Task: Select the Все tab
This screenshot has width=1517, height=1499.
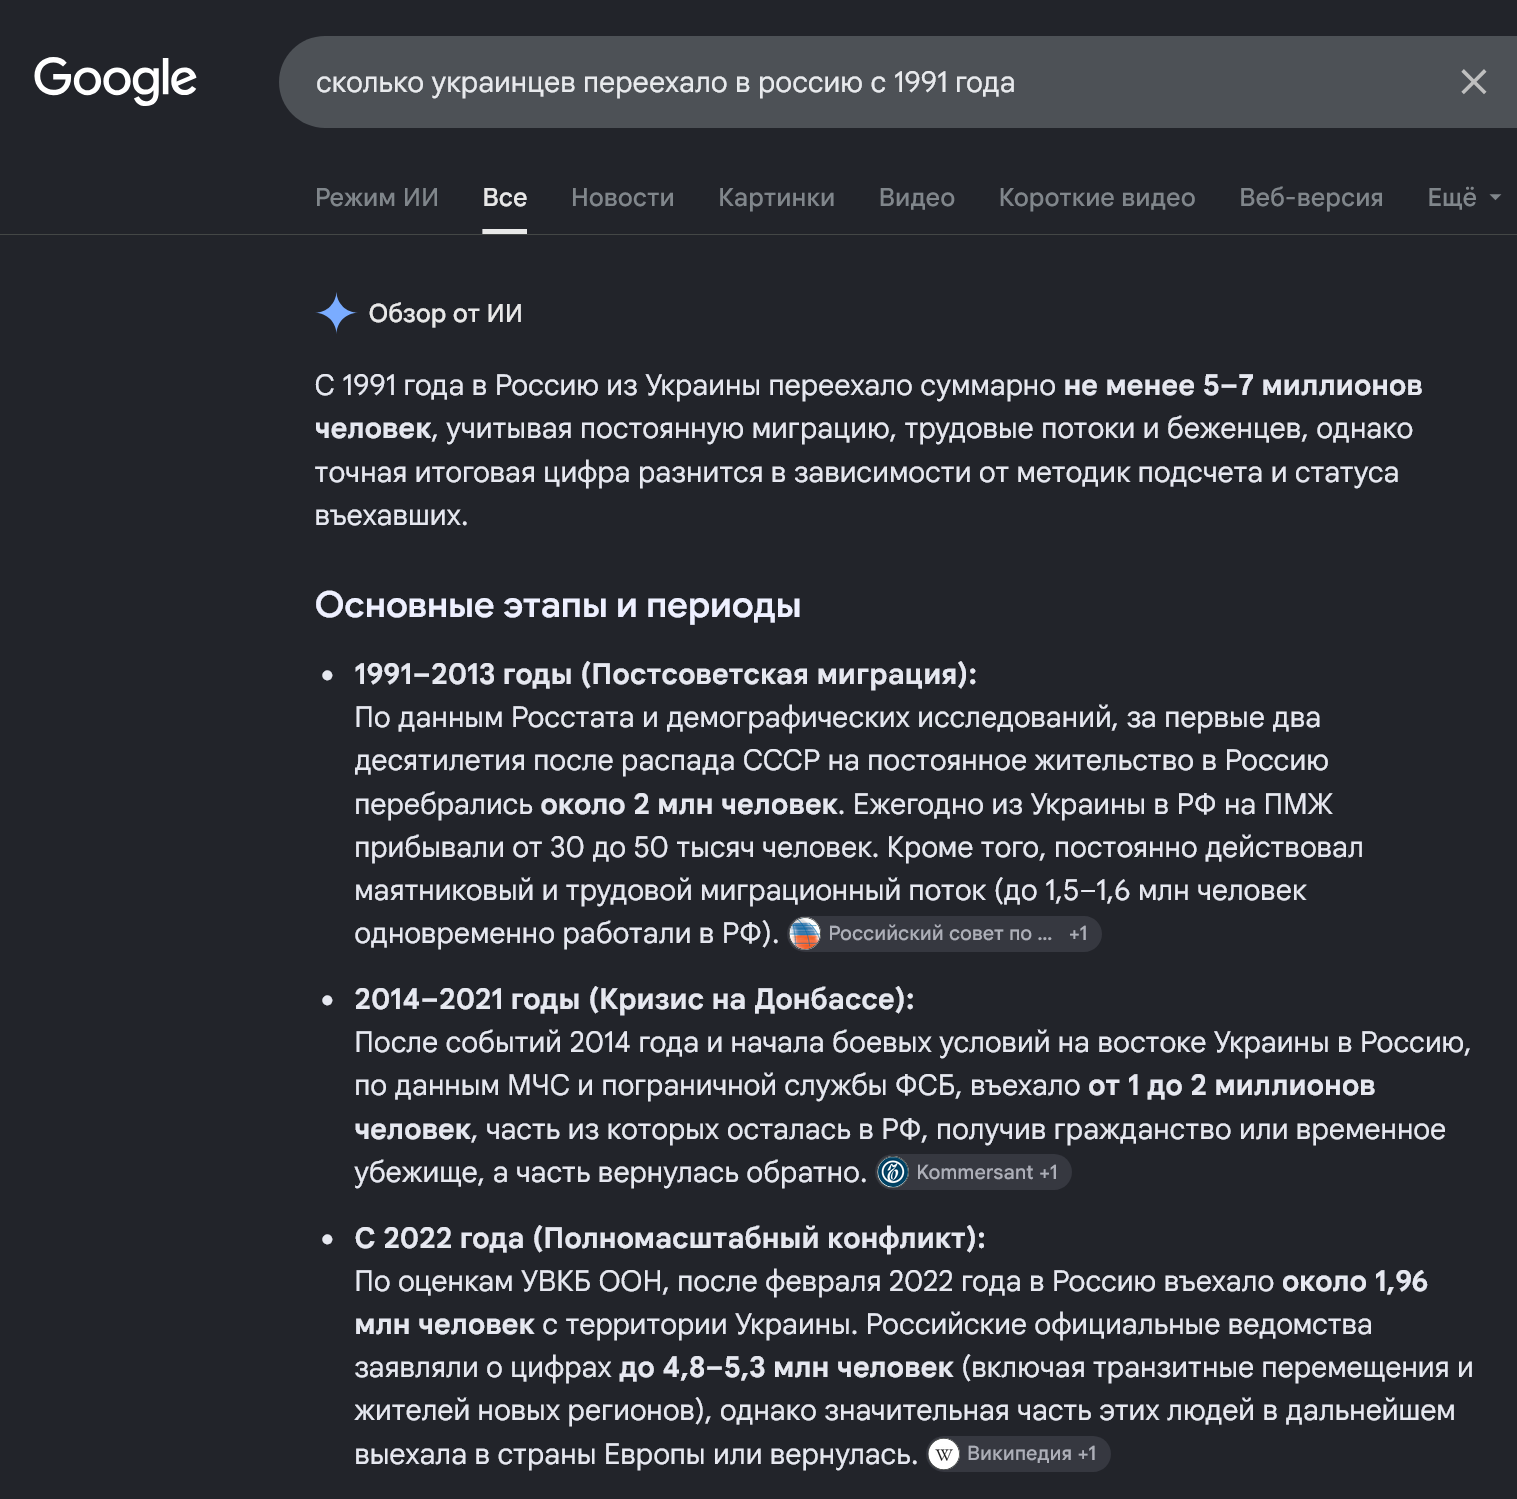Action: tap(504, 197)
